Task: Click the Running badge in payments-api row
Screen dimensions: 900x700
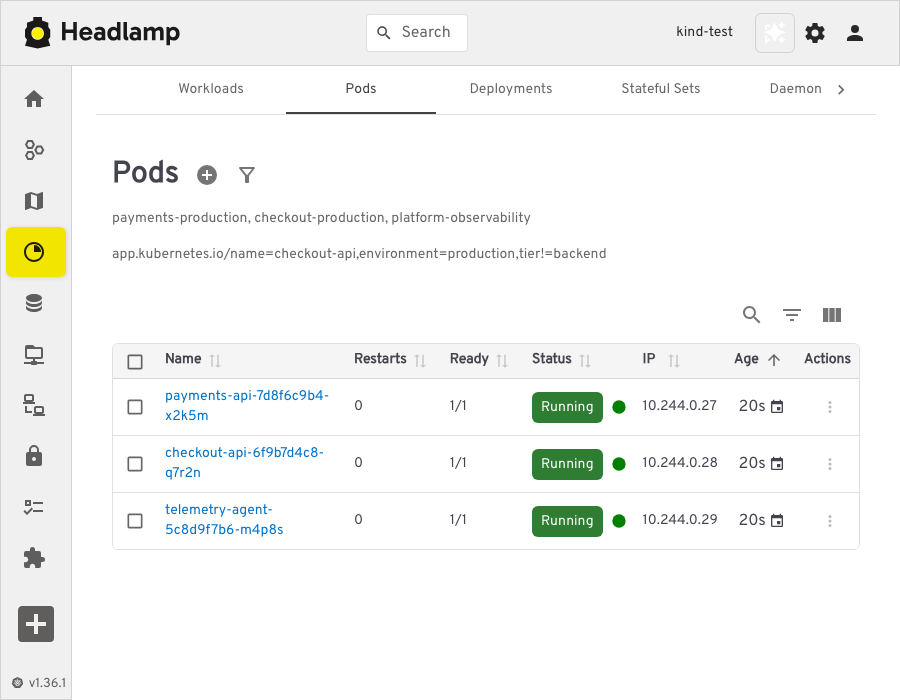Action: [x=567, y=407]
